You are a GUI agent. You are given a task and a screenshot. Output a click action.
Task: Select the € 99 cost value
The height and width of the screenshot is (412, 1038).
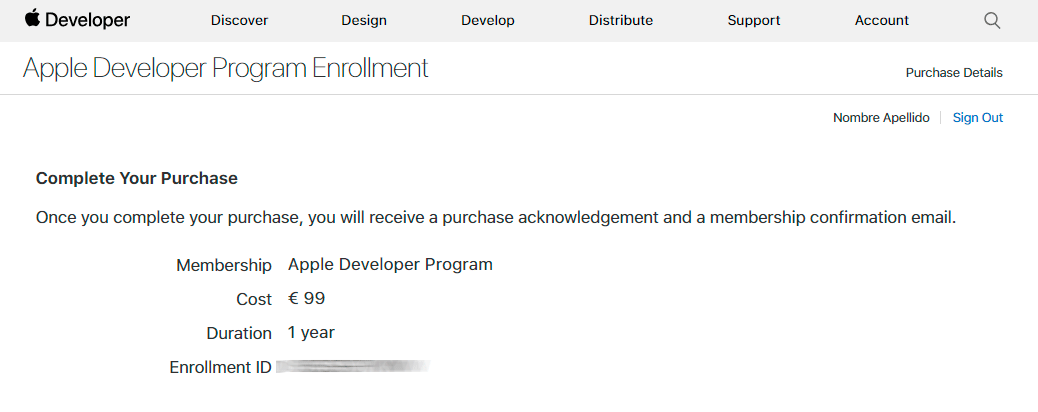tap(307, 299)
